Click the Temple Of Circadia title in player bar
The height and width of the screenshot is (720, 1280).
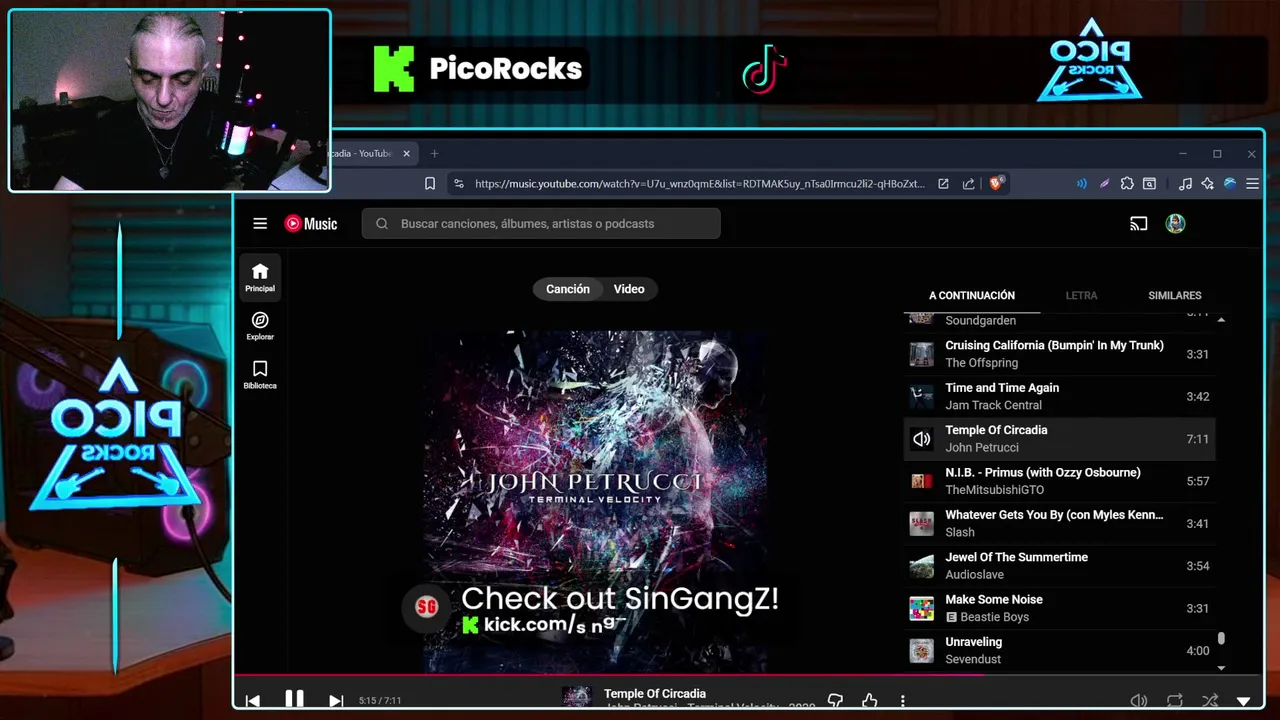655,693
